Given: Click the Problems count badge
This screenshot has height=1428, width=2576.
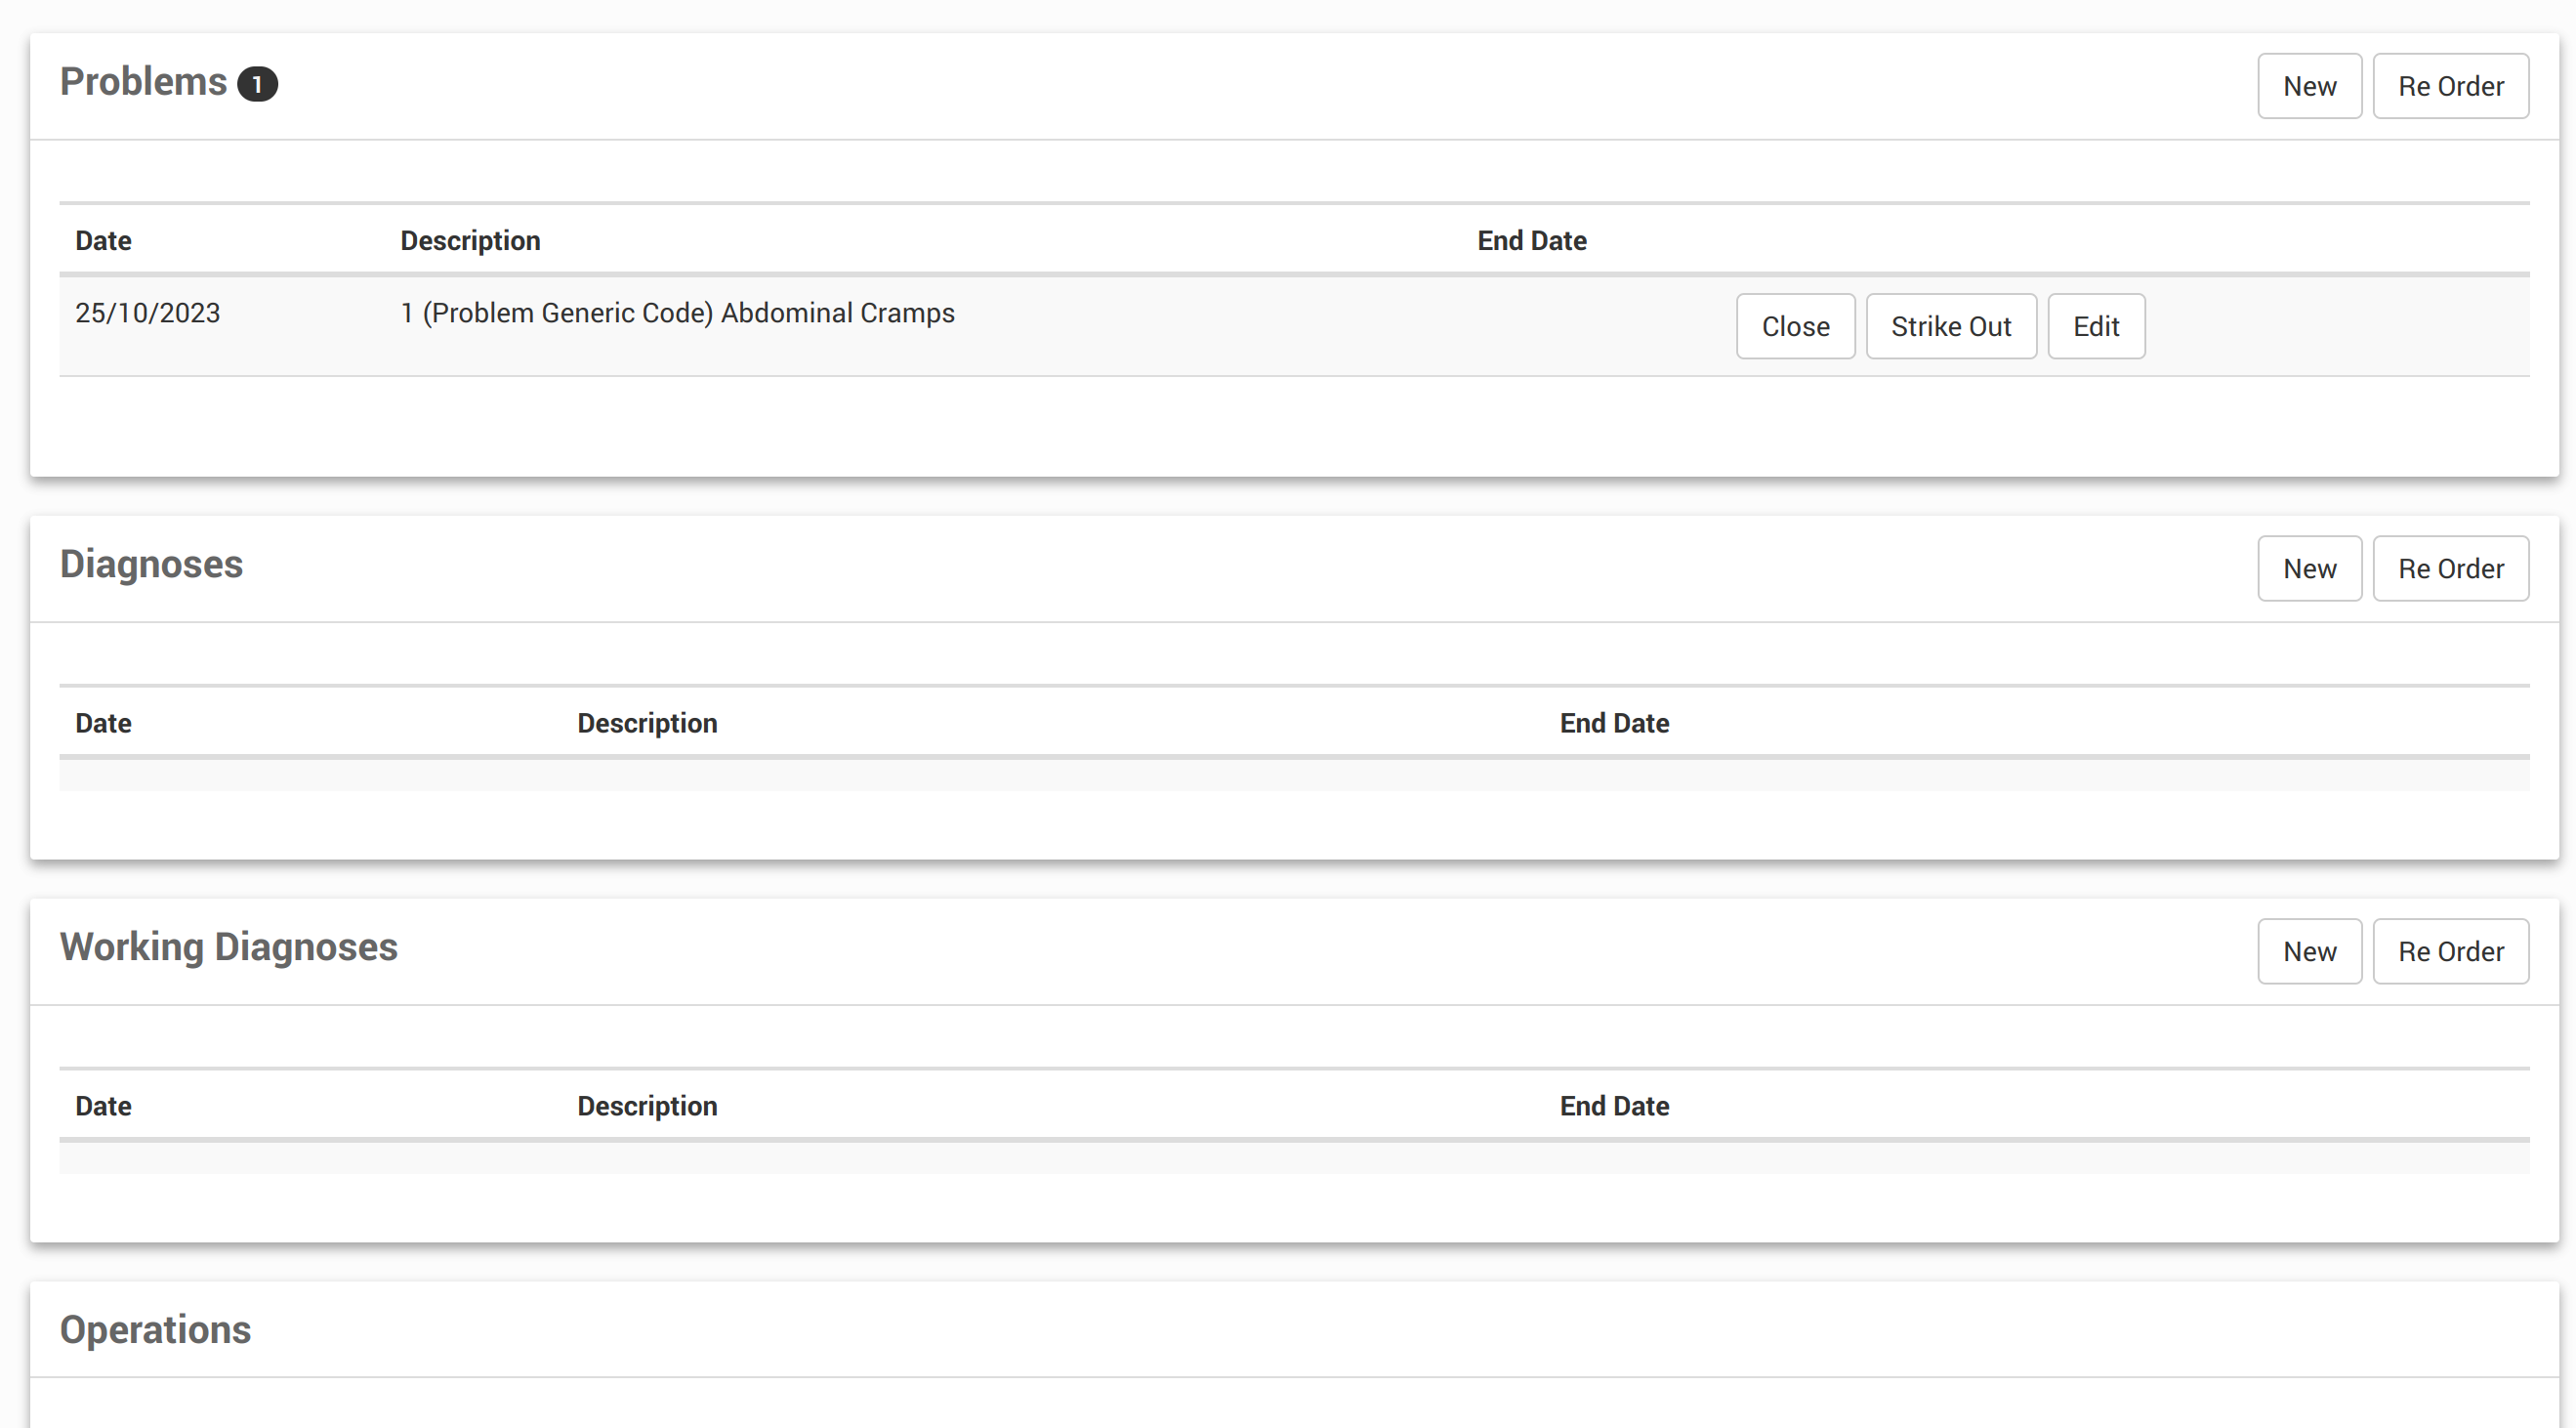Looking at the screenshot, I should [x=257, y=84].
